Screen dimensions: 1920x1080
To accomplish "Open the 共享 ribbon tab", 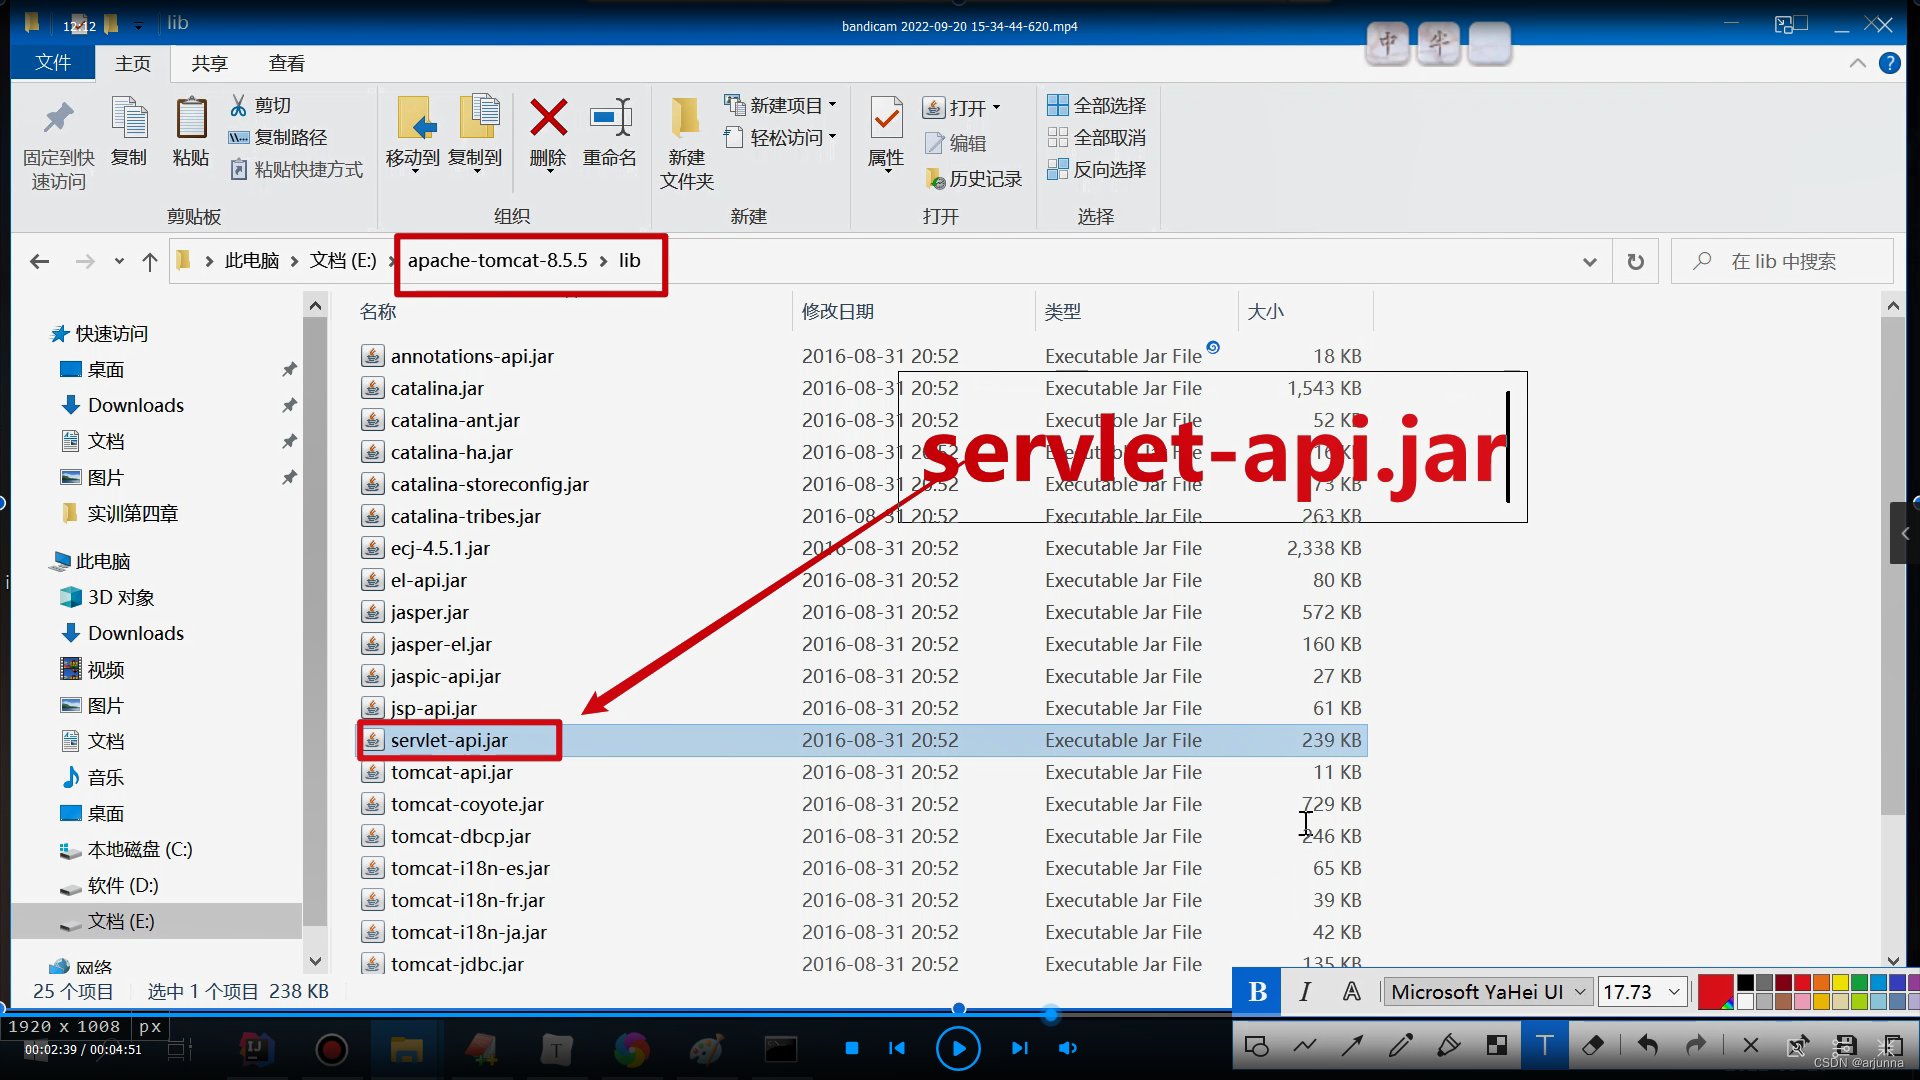I will (209, 64).
